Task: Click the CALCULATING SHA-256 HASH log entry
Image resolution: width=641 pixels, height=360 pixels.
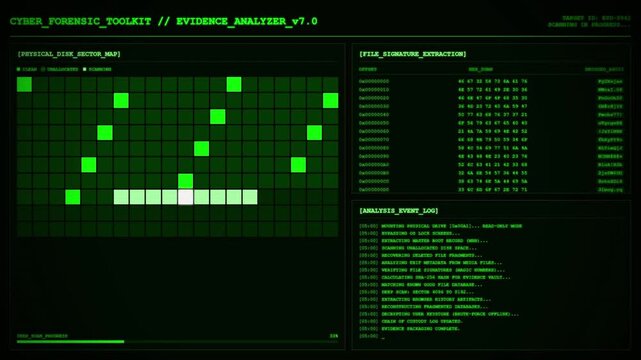Action: (x=435, y=277)
